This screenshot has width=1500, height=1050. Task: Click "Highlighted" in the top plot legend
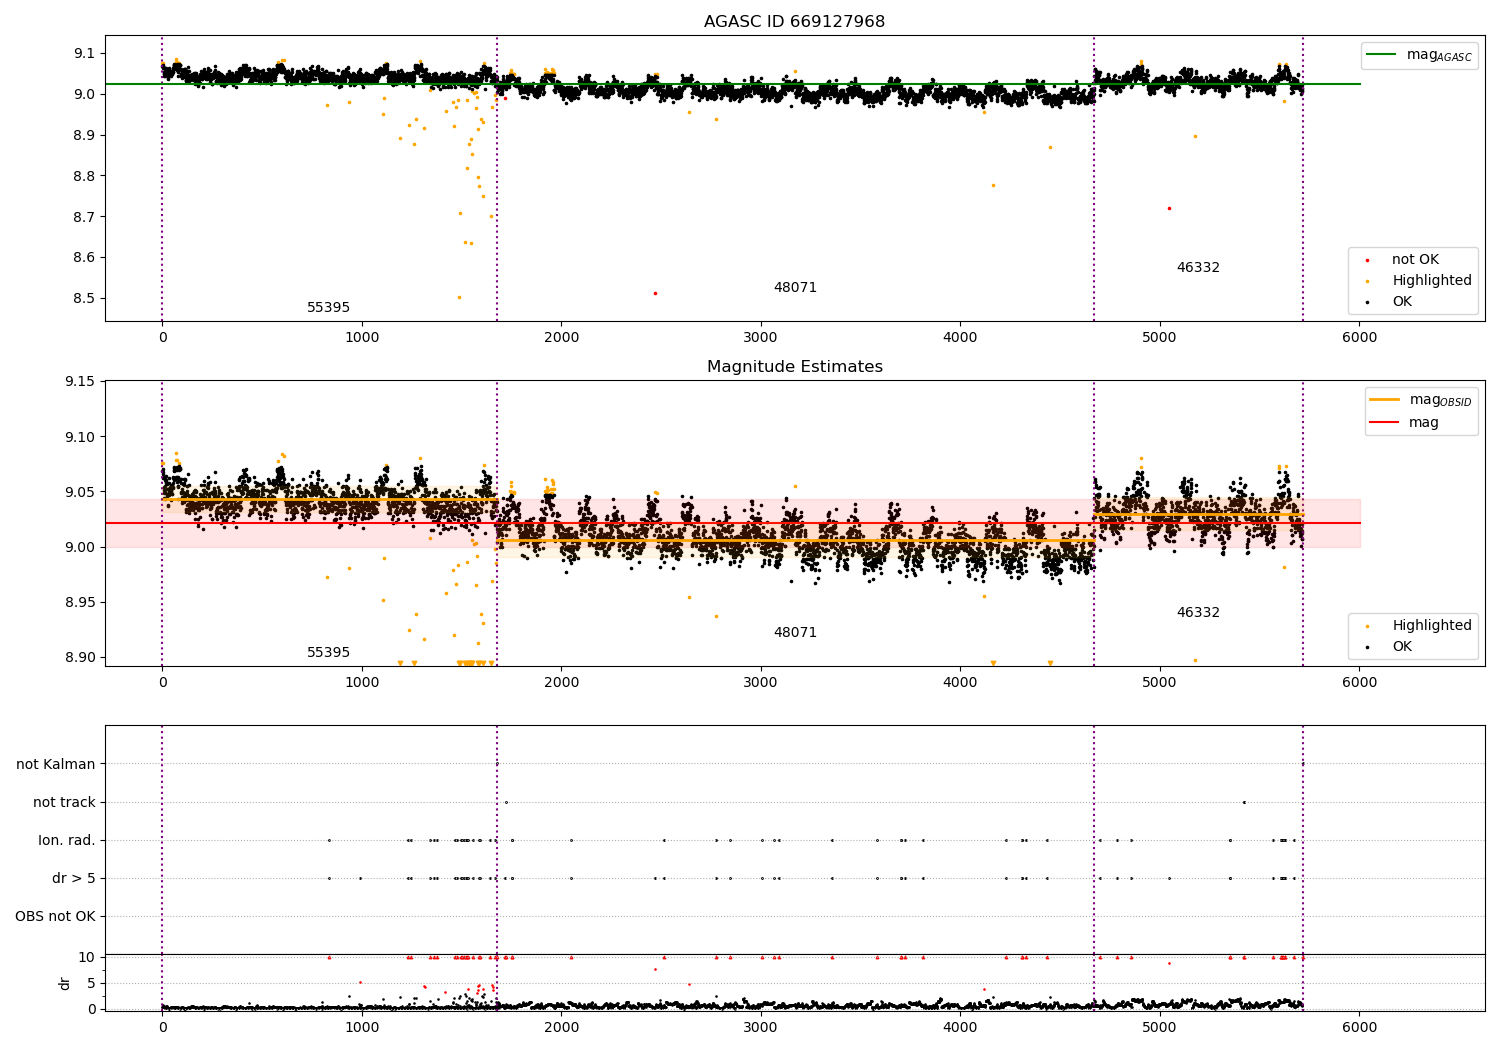(x=1432, y=281)
